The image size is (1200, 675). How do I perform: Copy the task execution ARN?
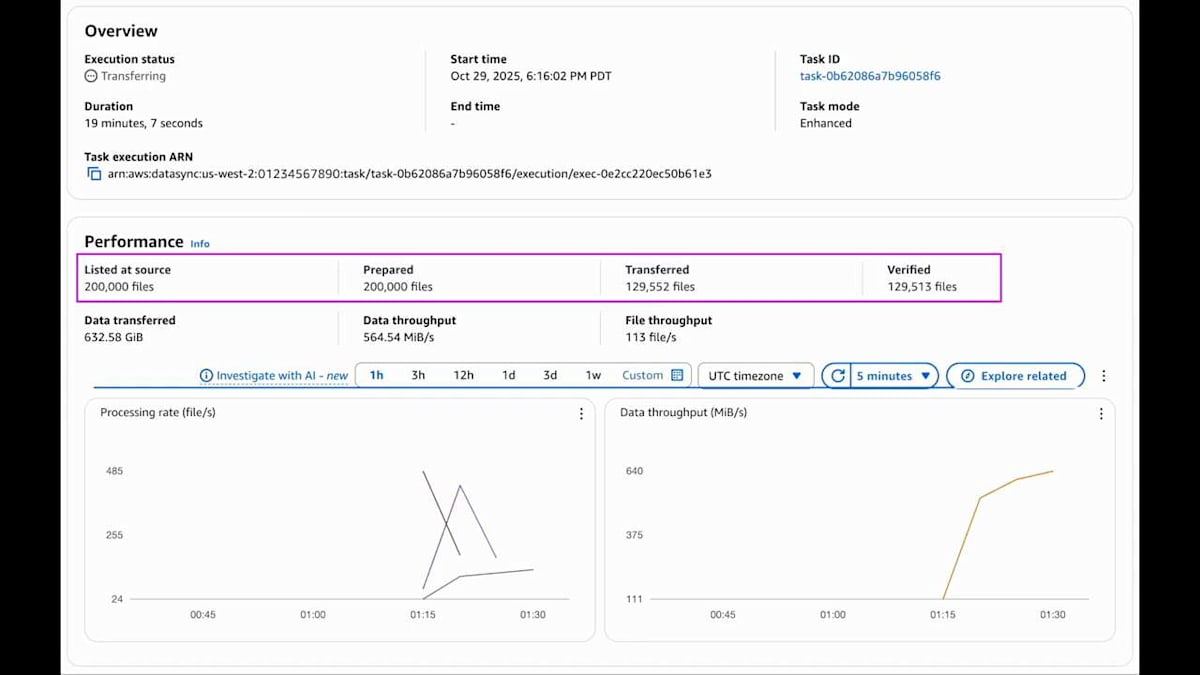94,174
